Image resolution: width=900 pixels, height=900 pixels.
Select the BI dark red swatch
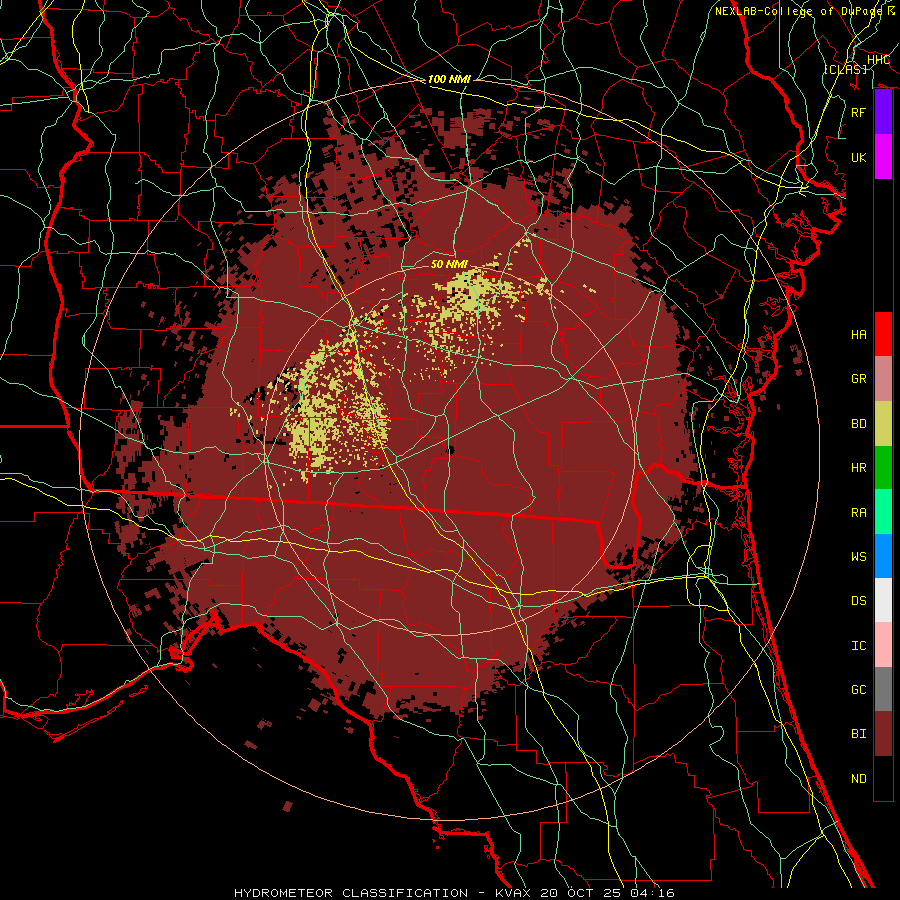883,734
